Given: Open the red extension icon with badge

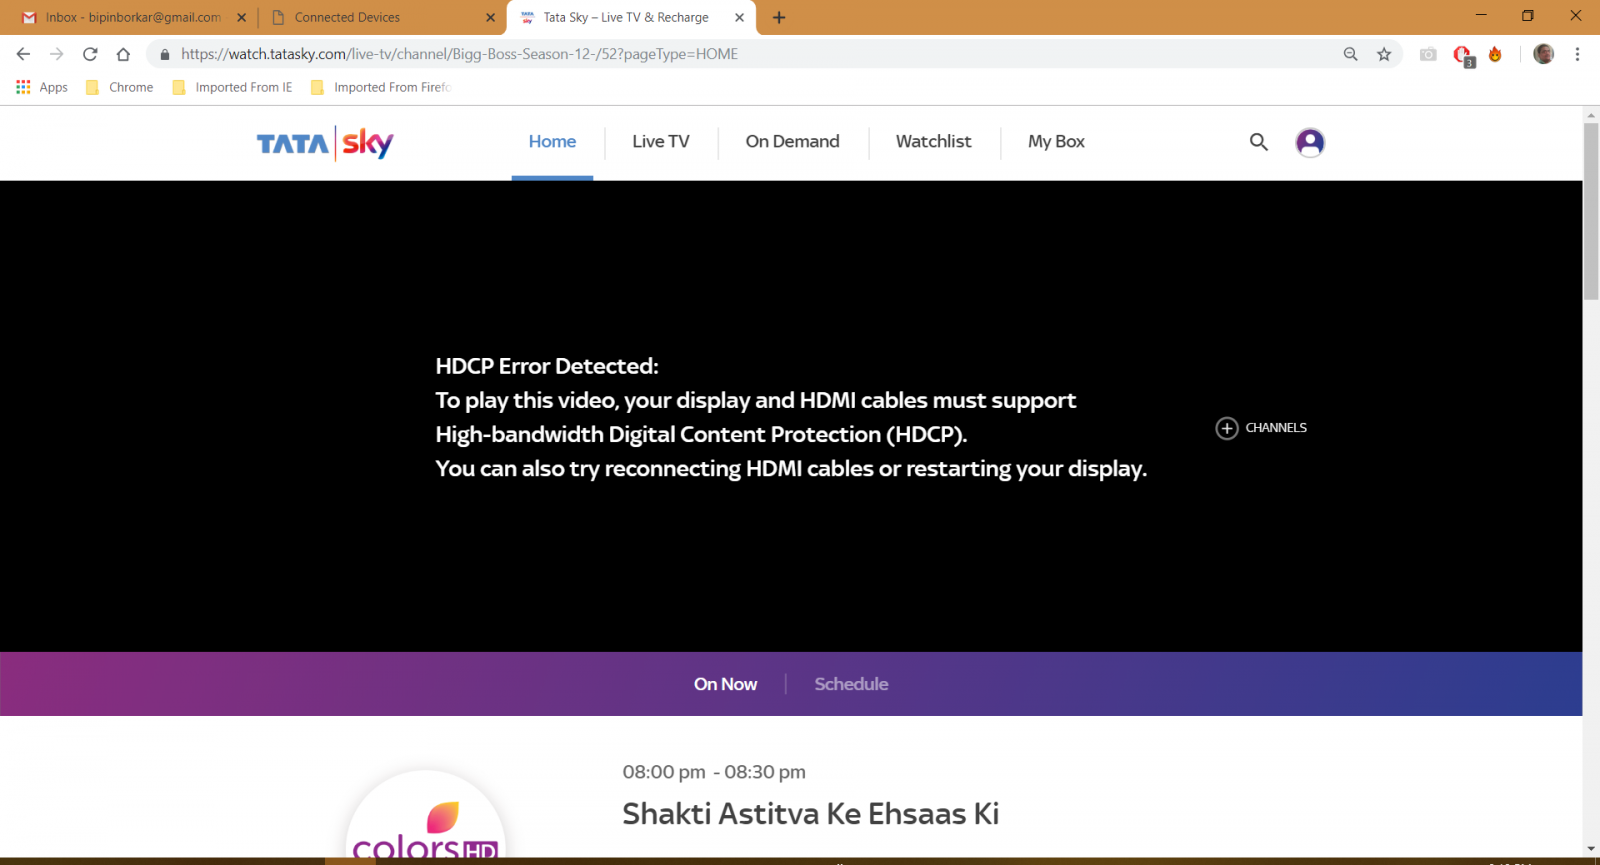Looking at the screenshot, I should click(1463, 55).
